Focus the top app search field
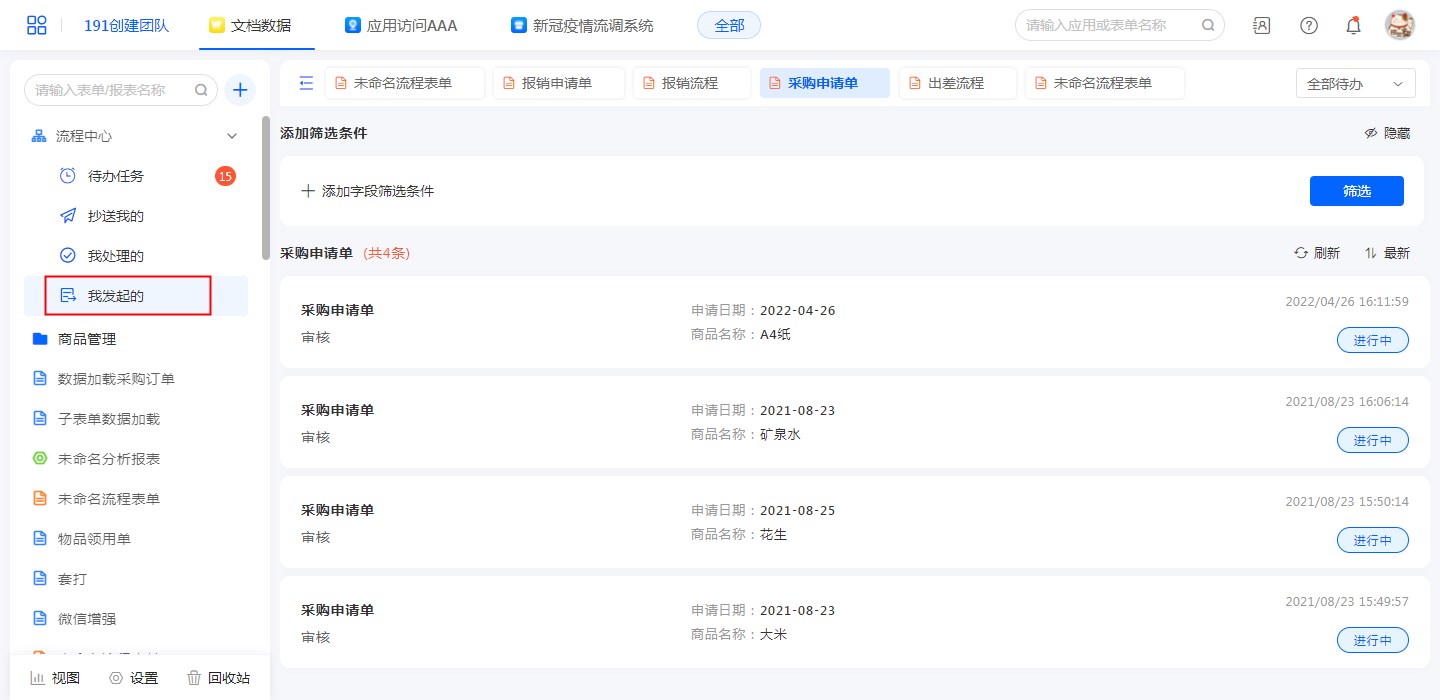Image resolution: width=1440 pixels, height=700 pixels. pyautogui.click(x=1110, y=25)
